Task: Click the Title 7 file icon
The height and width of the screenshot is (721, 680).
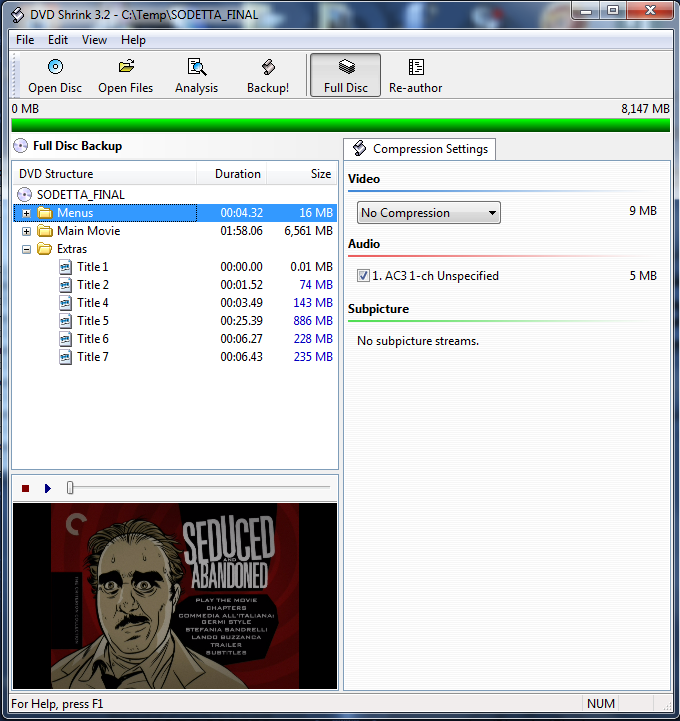Action: point(65,357)
